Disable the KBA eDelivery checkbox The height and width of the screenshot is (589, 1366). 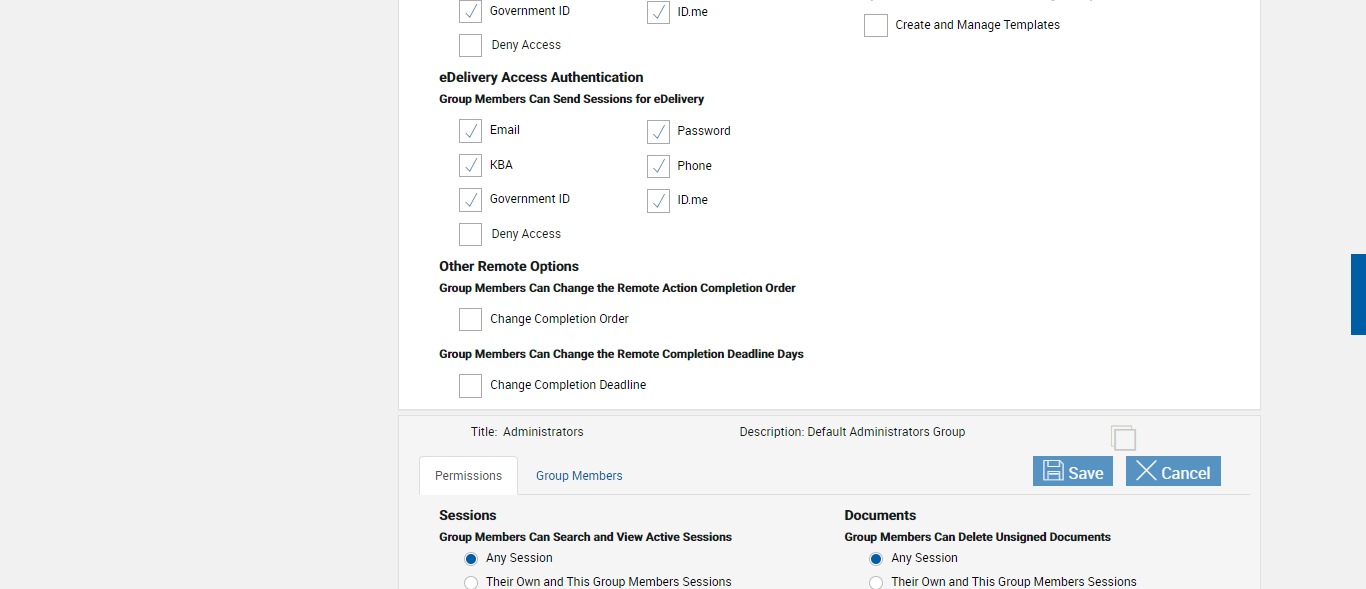[471, 166]
